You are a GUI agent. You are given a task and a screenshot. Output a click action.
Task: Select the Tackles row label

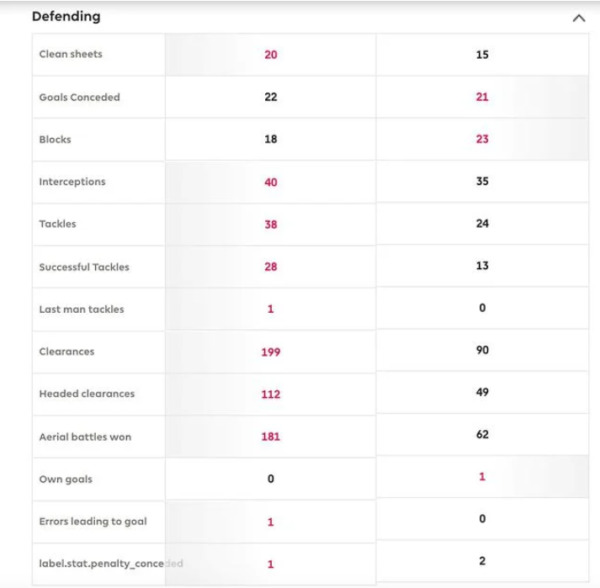[x=57, y=224]
